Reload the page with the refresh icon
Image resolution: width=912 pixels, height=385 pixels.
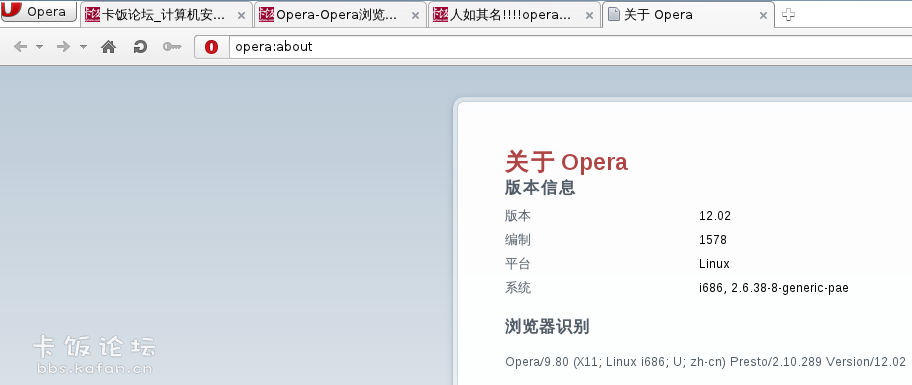(x=140, y=47)
